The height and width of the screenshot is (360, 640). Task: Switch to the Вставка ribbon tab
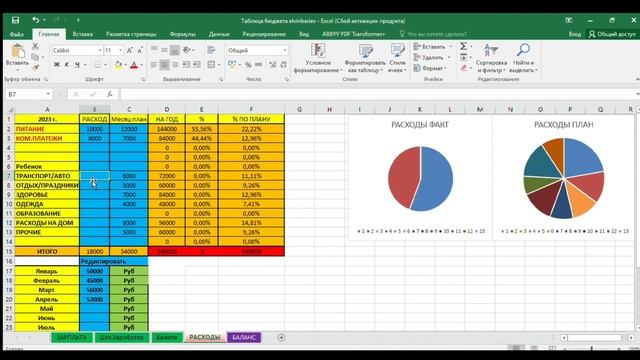point(82,34)
